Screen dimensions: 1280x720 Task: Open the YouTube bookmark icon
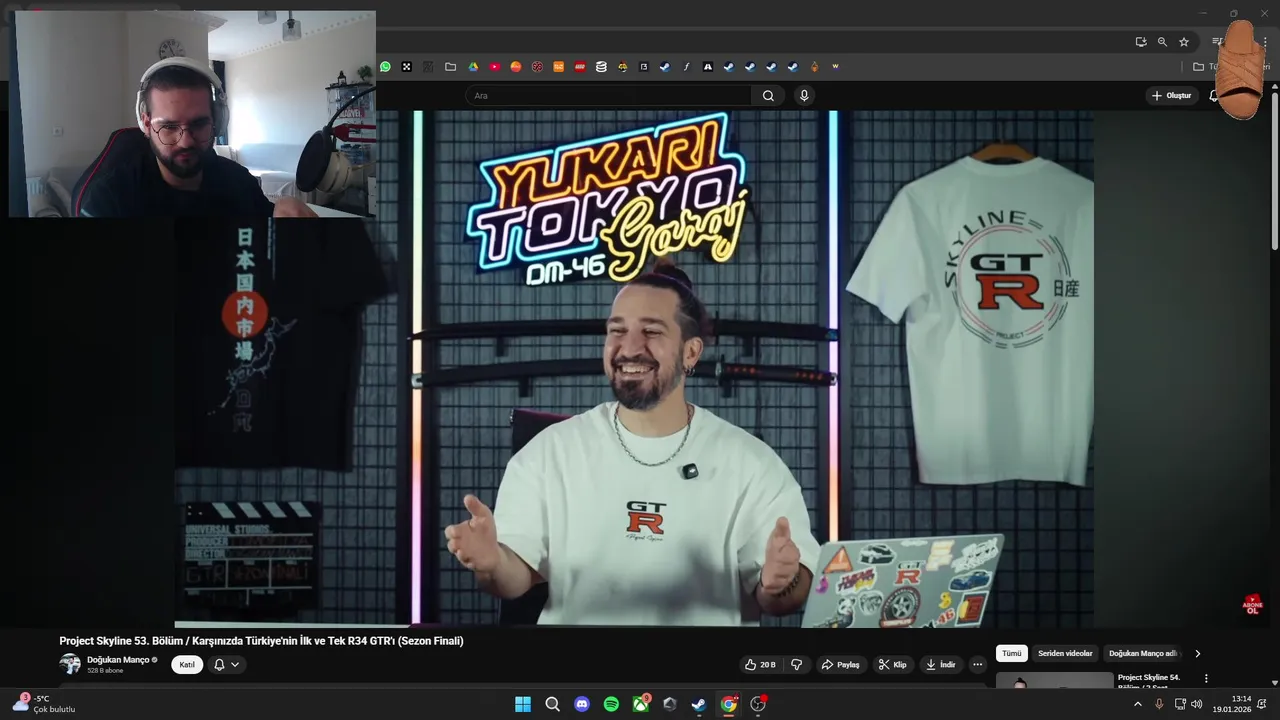click(x=494, y=67)
